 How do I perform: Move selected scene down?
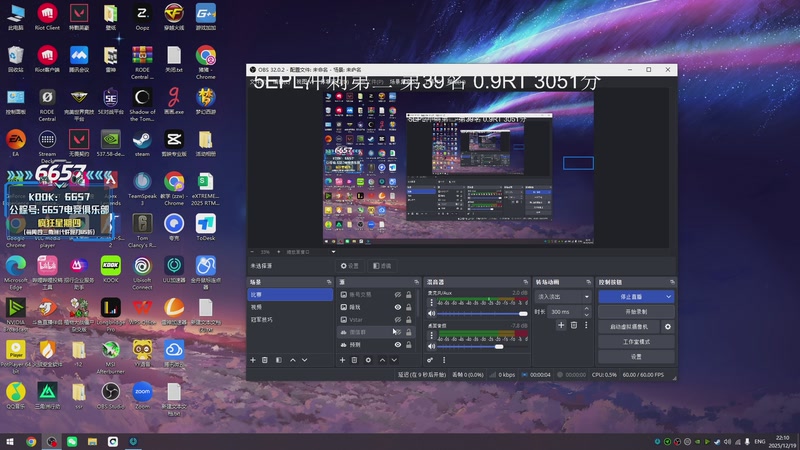click(305, 360)
